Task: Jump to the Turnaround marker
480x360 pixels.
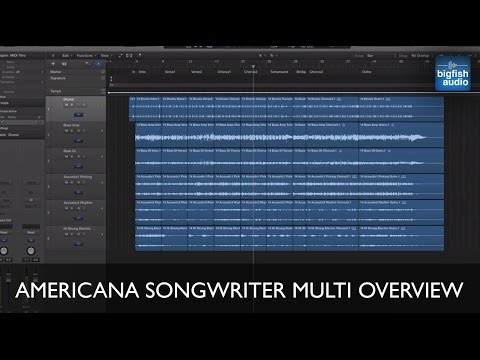Action: pyautogui.click(x=279, y=72)
